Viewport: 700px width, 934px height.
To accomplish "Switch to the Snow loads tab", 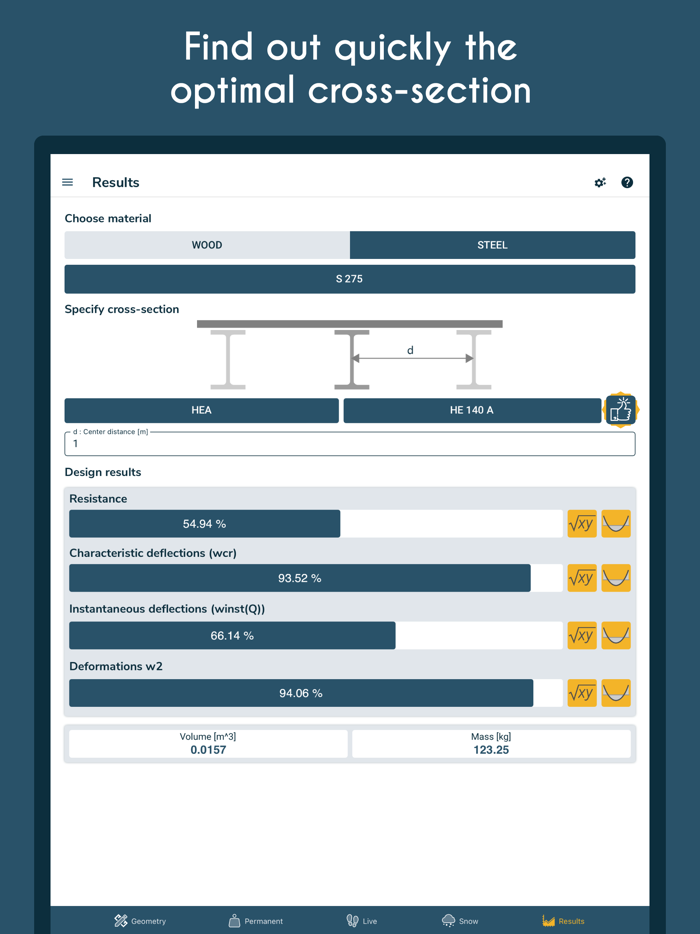I will point(460,921).
